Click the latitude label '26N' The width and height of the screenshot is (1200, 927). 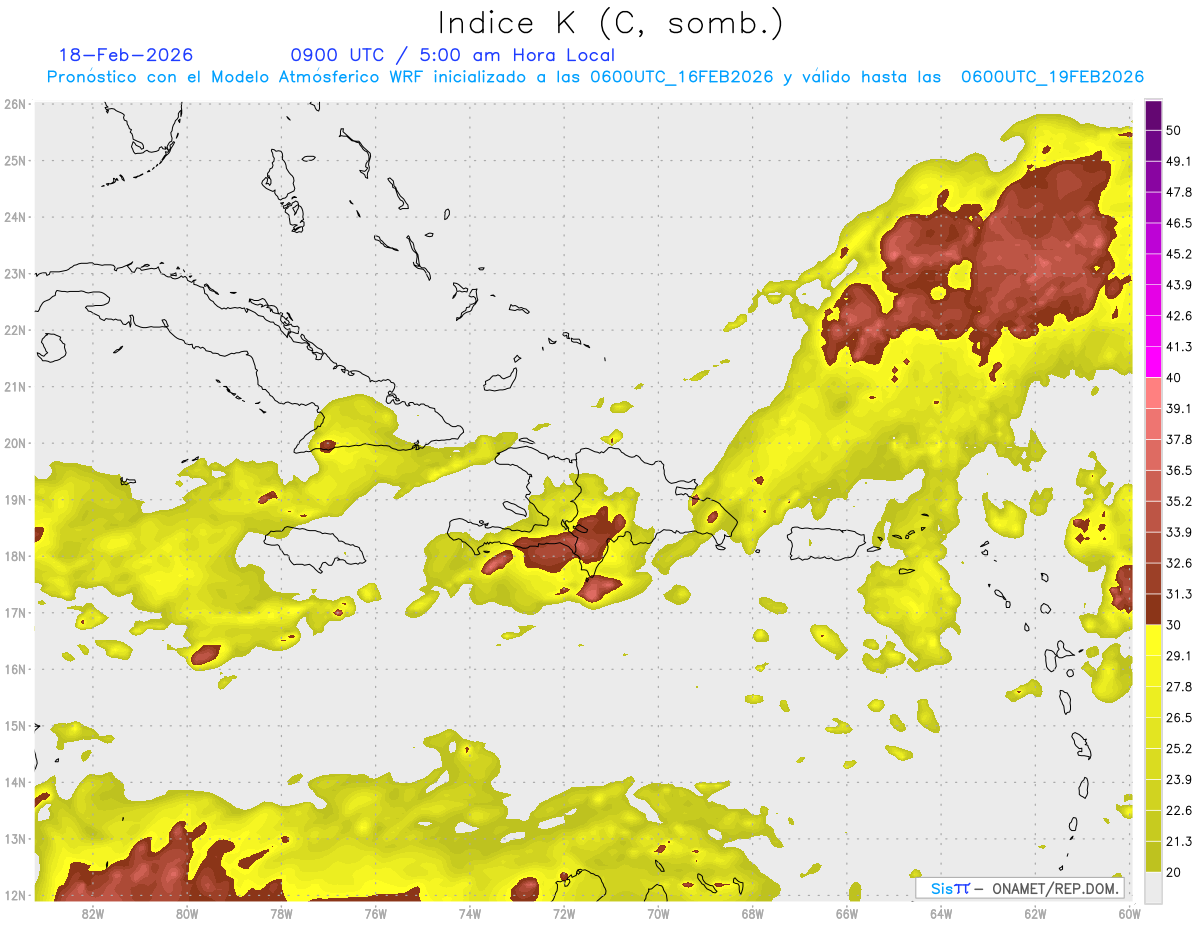15,104
